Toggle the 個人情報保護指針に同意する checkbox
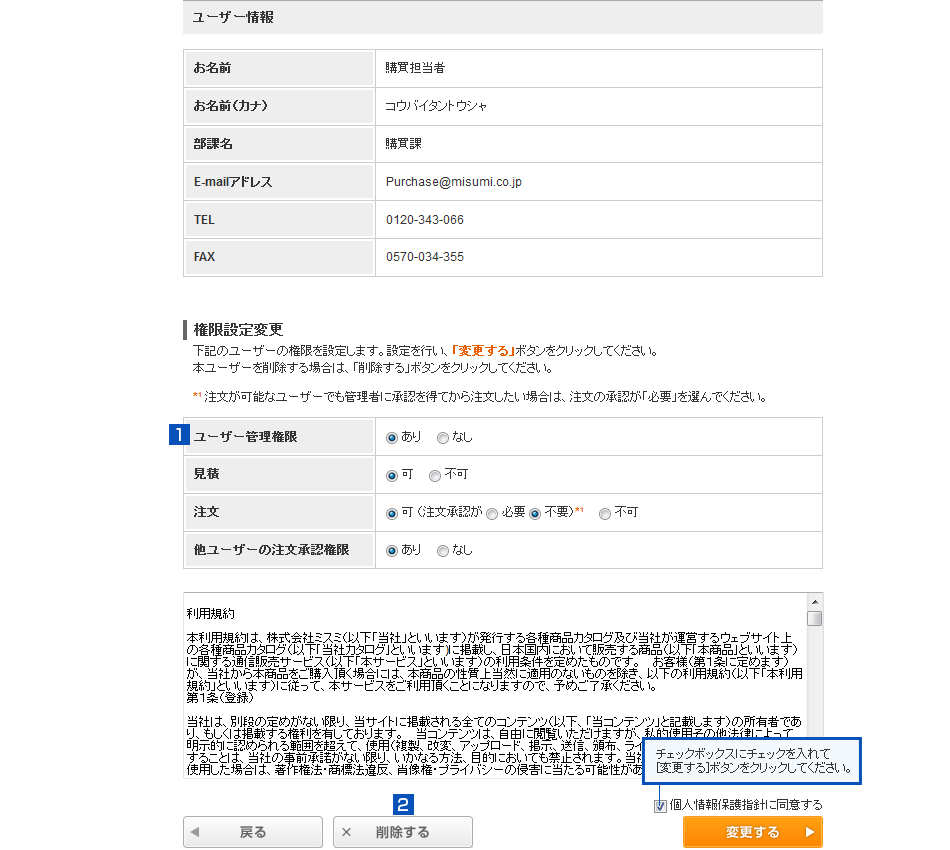 pos(660,806)
